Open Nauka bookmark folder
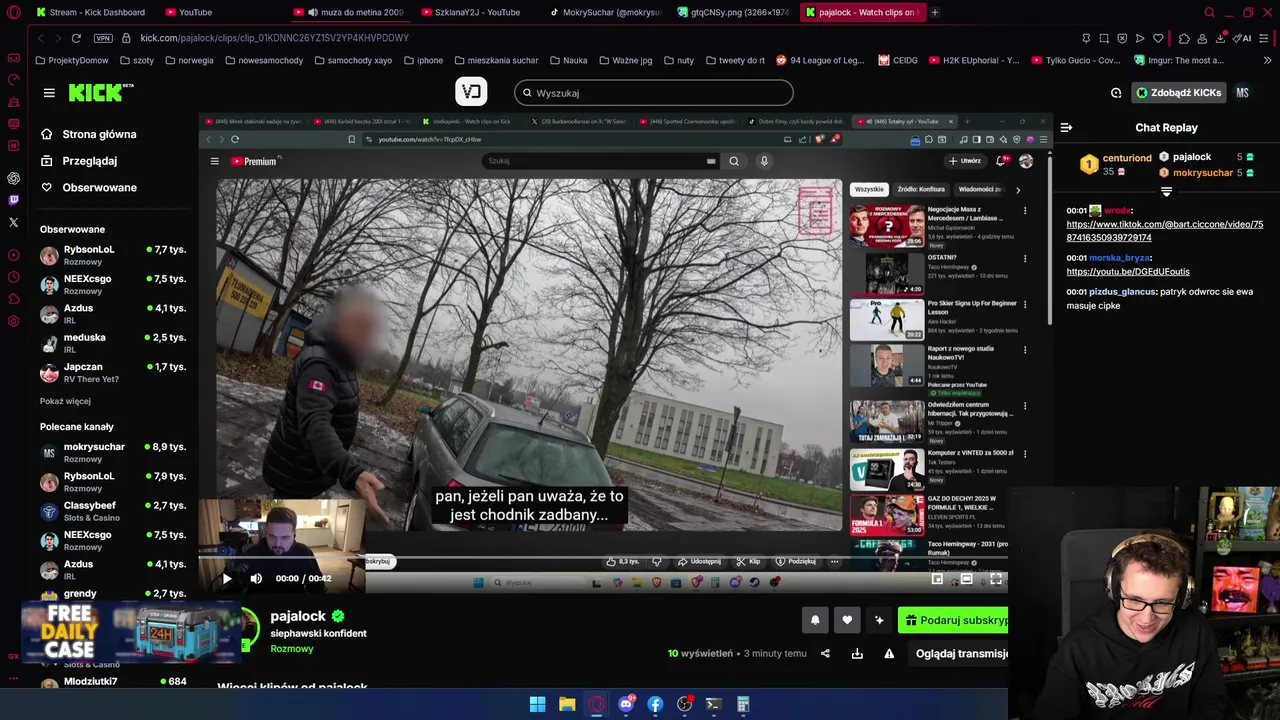The width and height of the screenshot is (1280, 720). (568, 60)
